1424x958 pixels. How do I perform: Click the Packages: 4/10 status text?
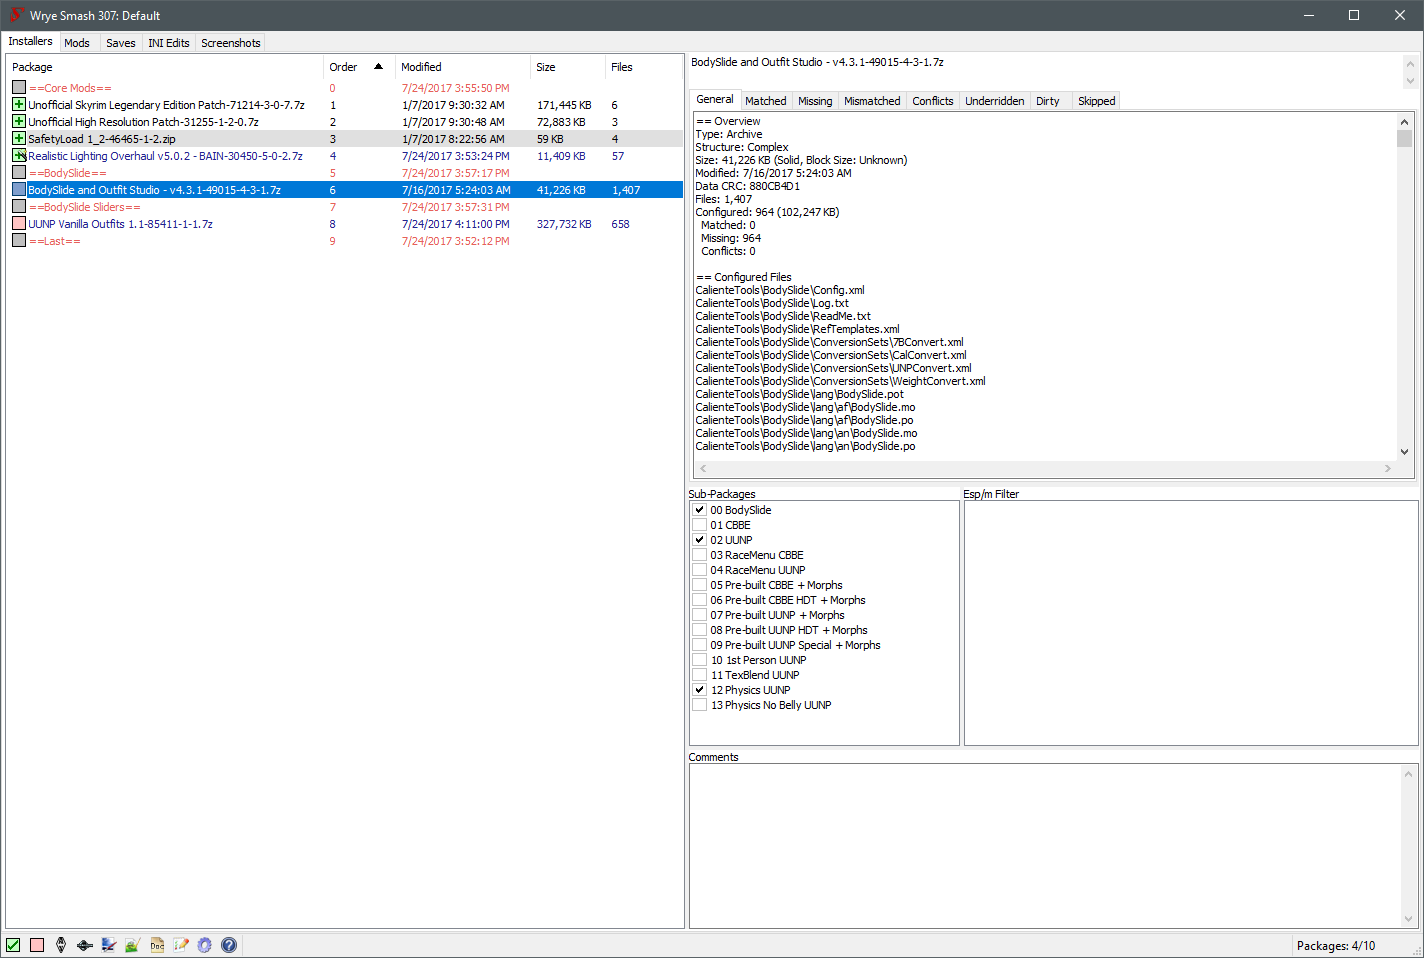[x=1336, y=946]
